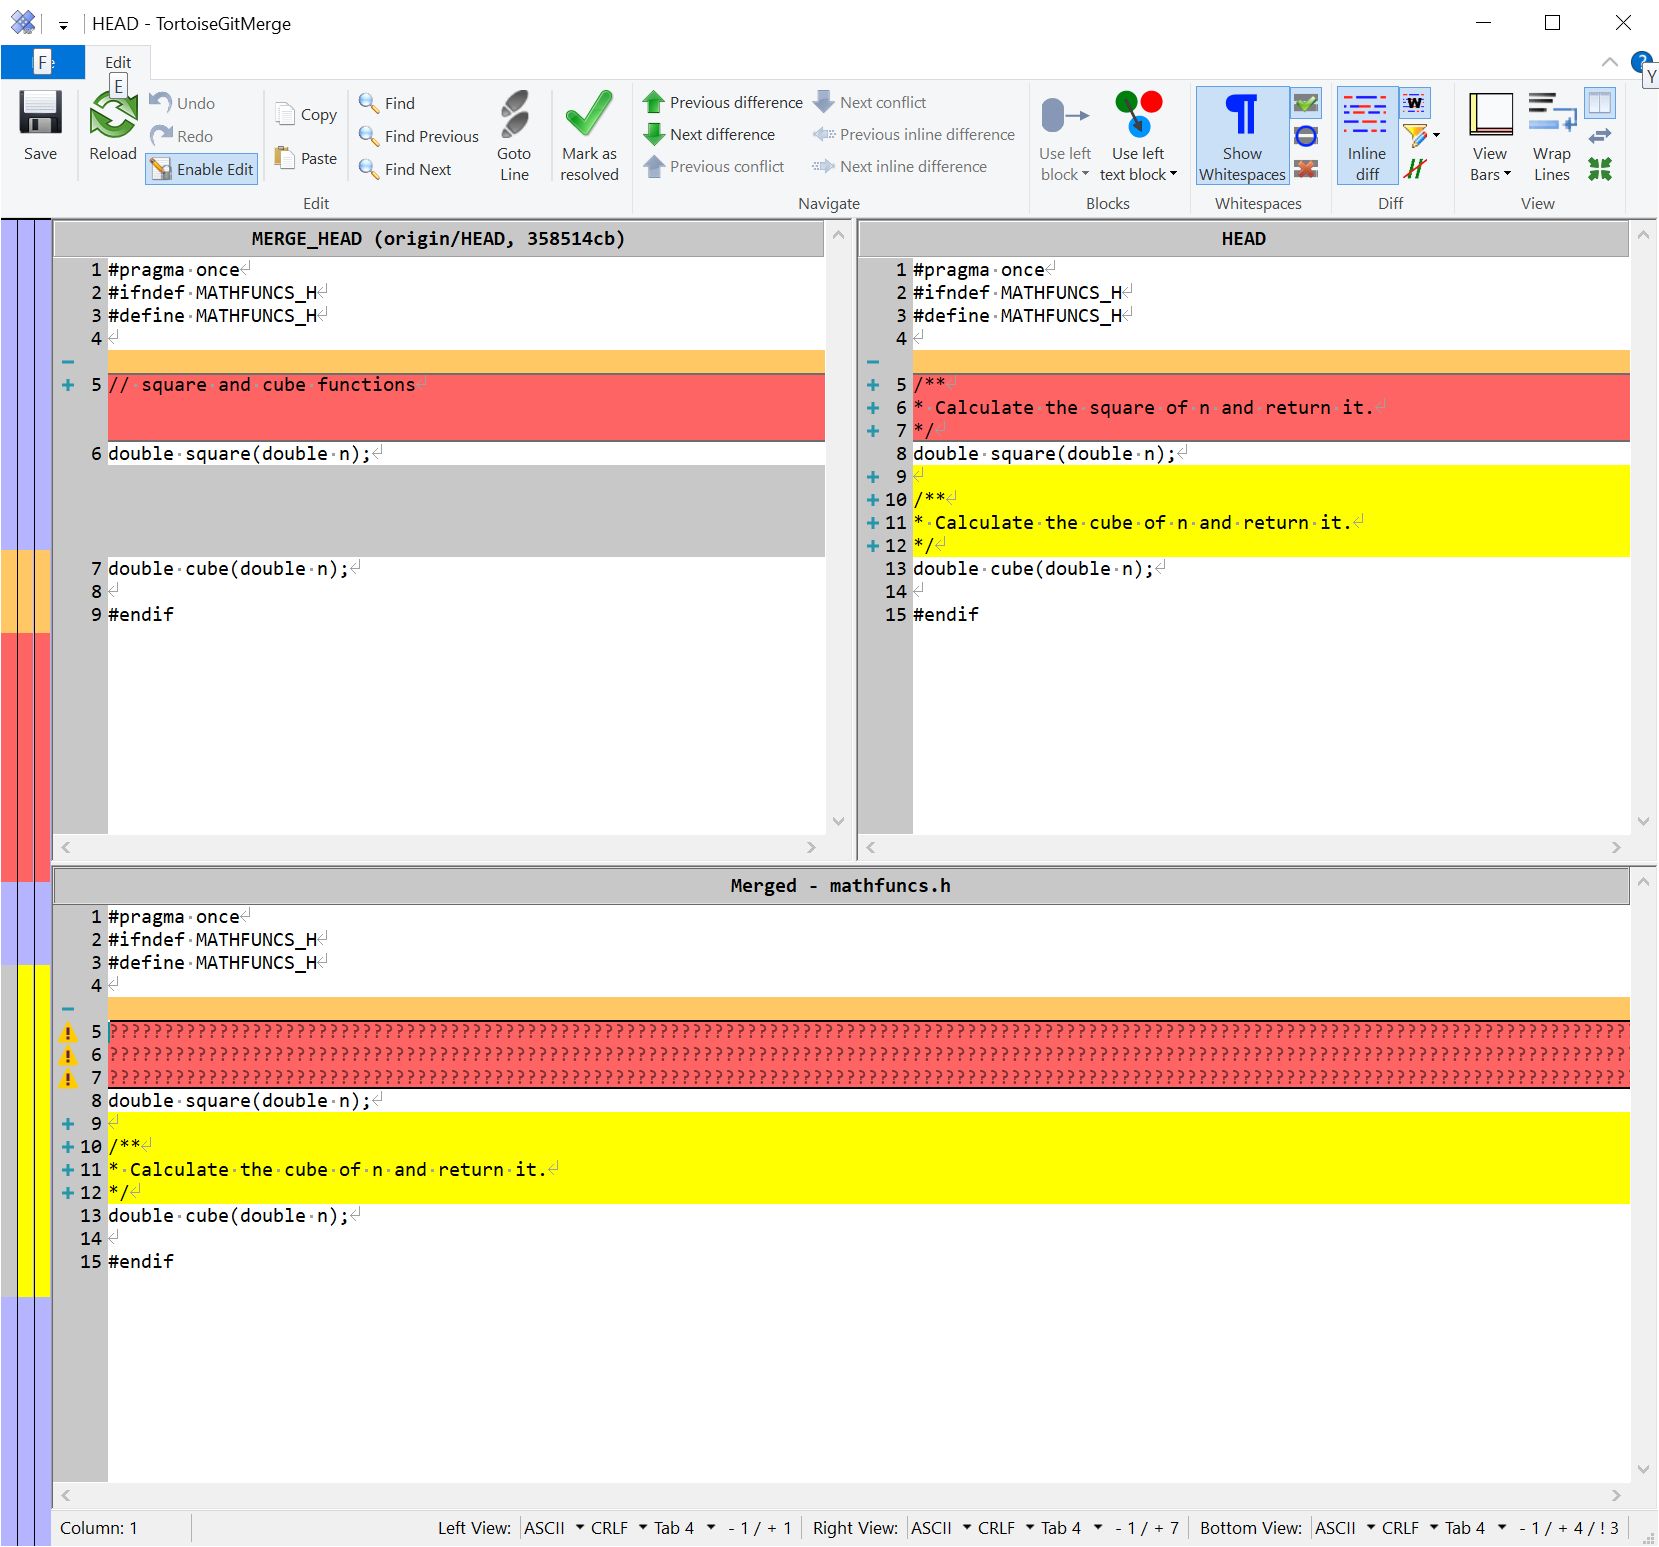Viewport: 1659px width, 1547px height.
Task: Open the regex filter pencil icon
Action: pos(1414,136)
